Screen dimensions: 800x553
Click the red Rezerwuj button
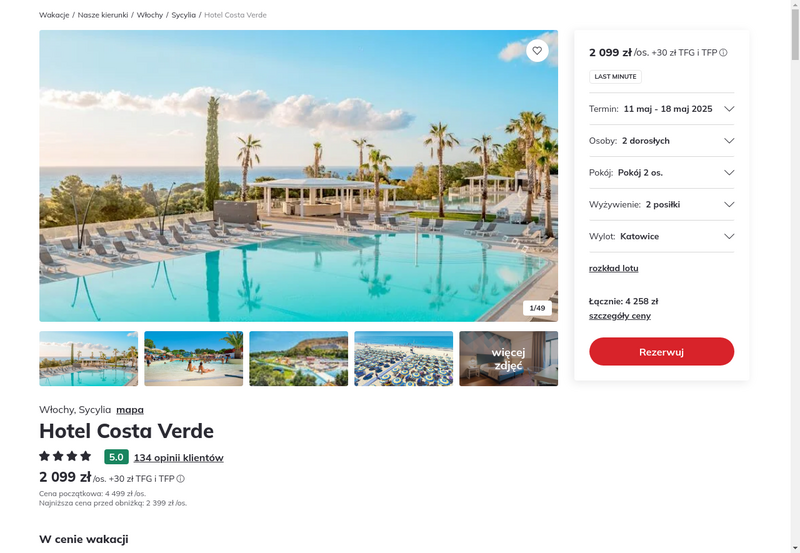click(x=661, y=351)
